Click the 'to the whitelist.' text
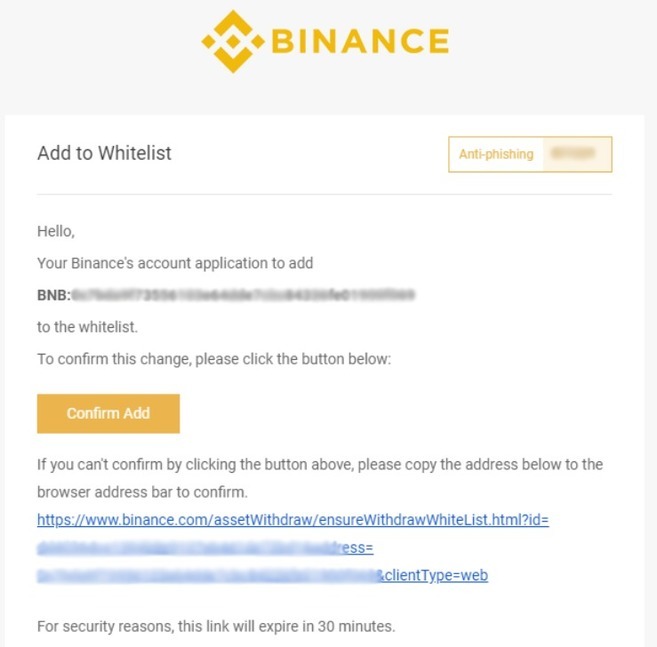The height and width of the screenshot is (647, 657). click(87, 326)
